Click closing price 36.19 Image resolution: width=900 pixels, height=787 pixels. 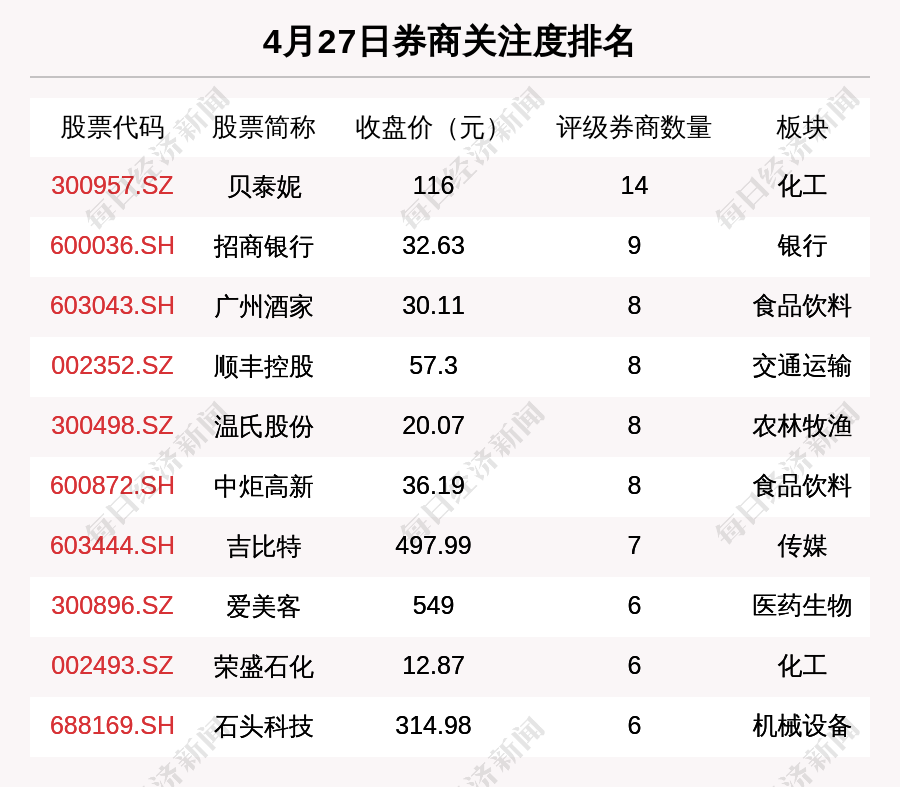coord(433,486)
